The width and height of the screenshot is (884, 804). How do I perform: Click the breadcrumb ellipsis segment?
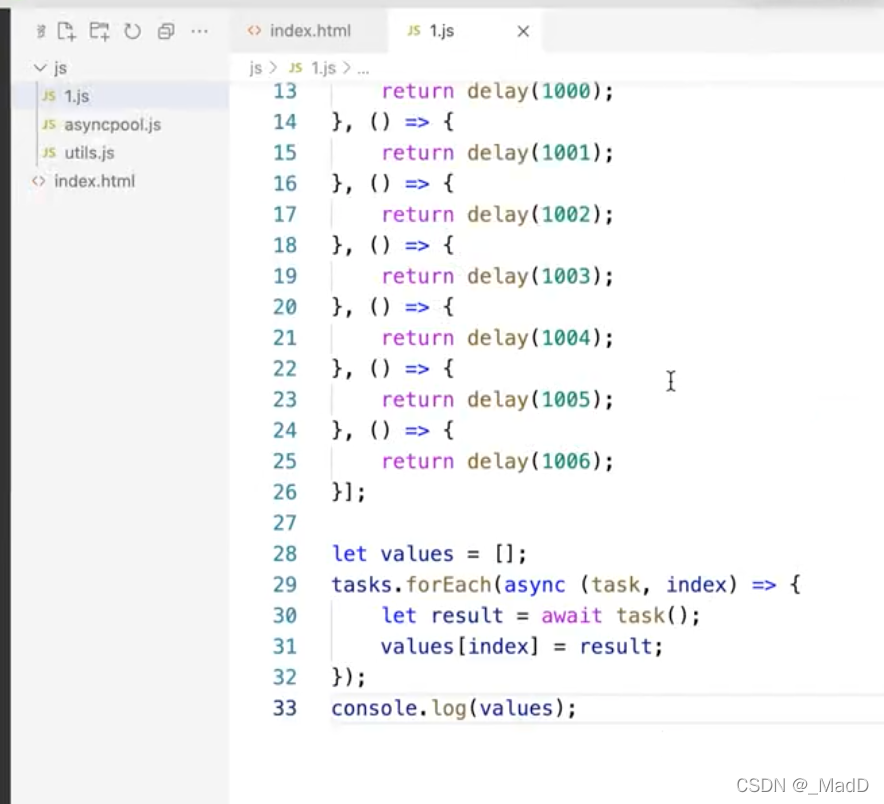(x=363, y=69)
